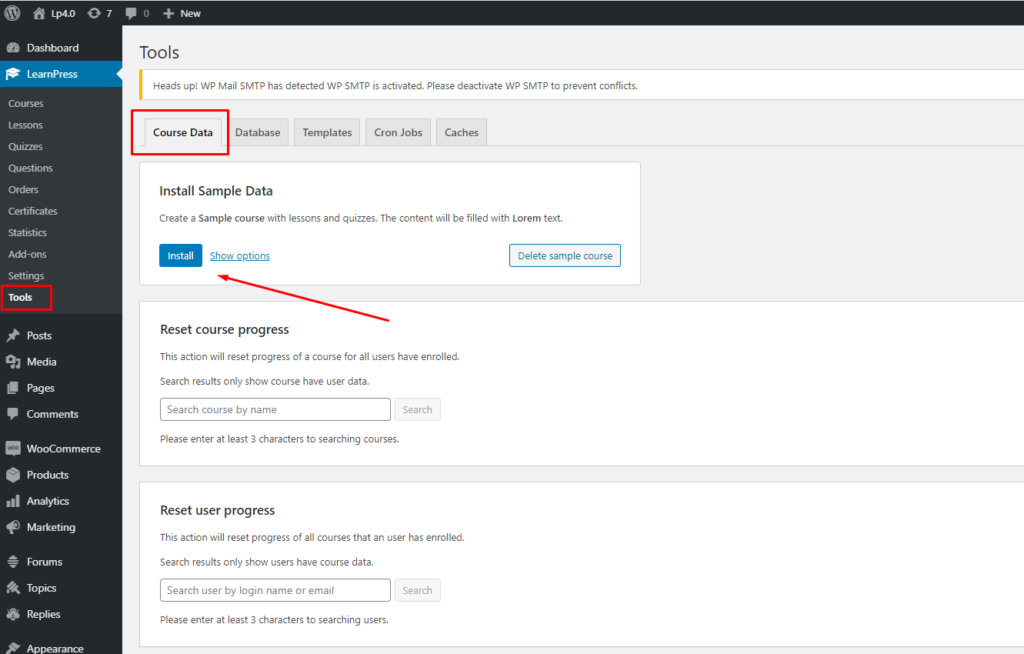Open WooCommerce from the sidebar
The height and width of the screenshot is (654, 1024).
[62, 449]
